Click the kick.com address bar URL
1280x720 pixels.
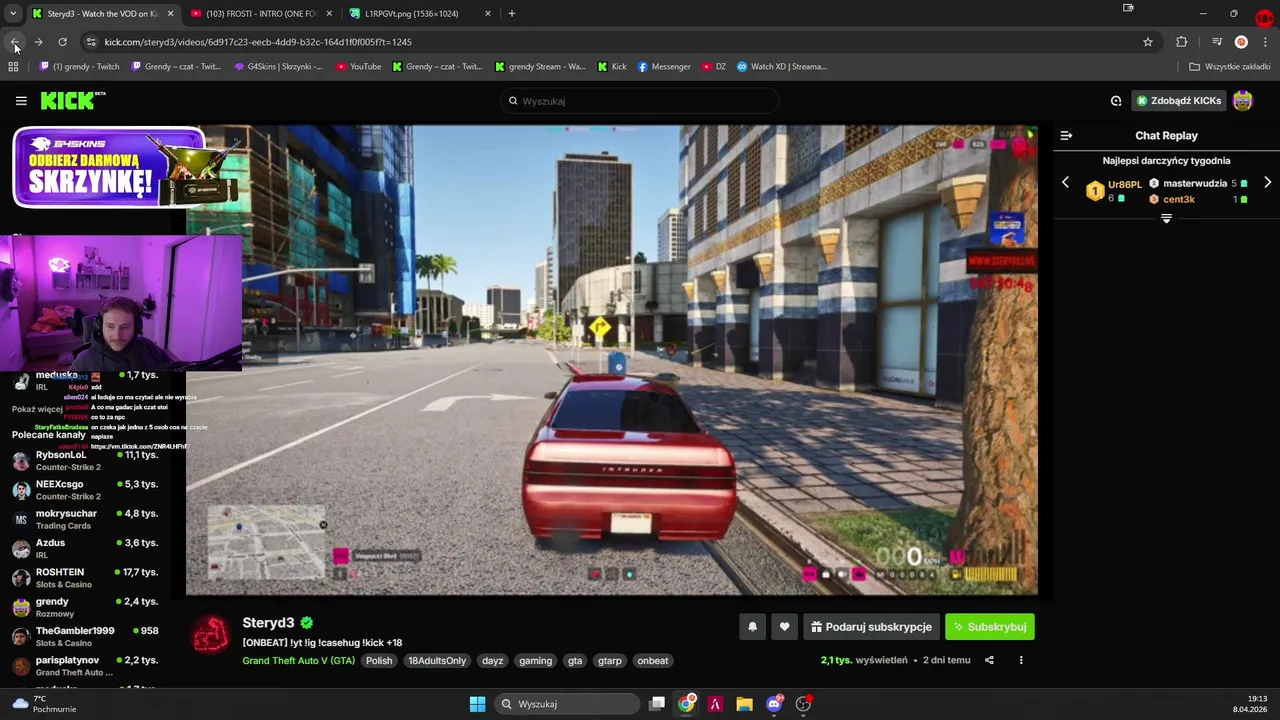point(258,42)
